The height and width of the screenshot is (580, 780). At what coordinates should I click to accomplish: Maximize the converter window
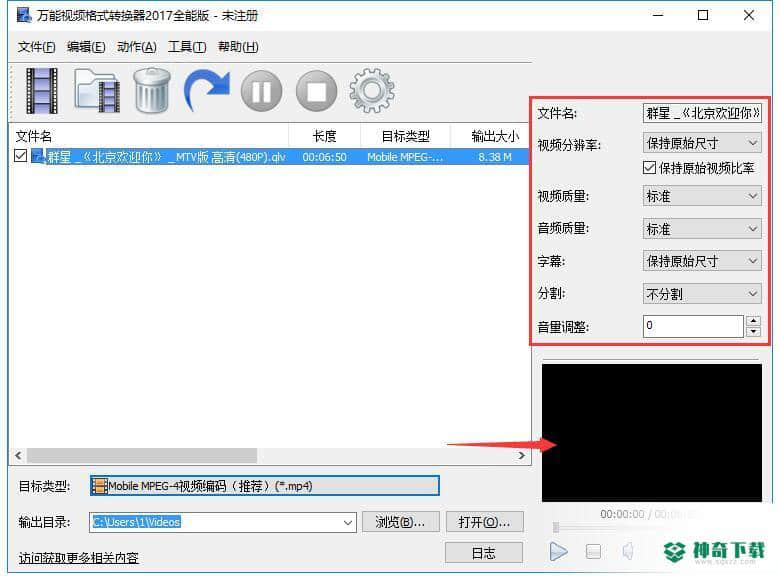pos(703,15)
